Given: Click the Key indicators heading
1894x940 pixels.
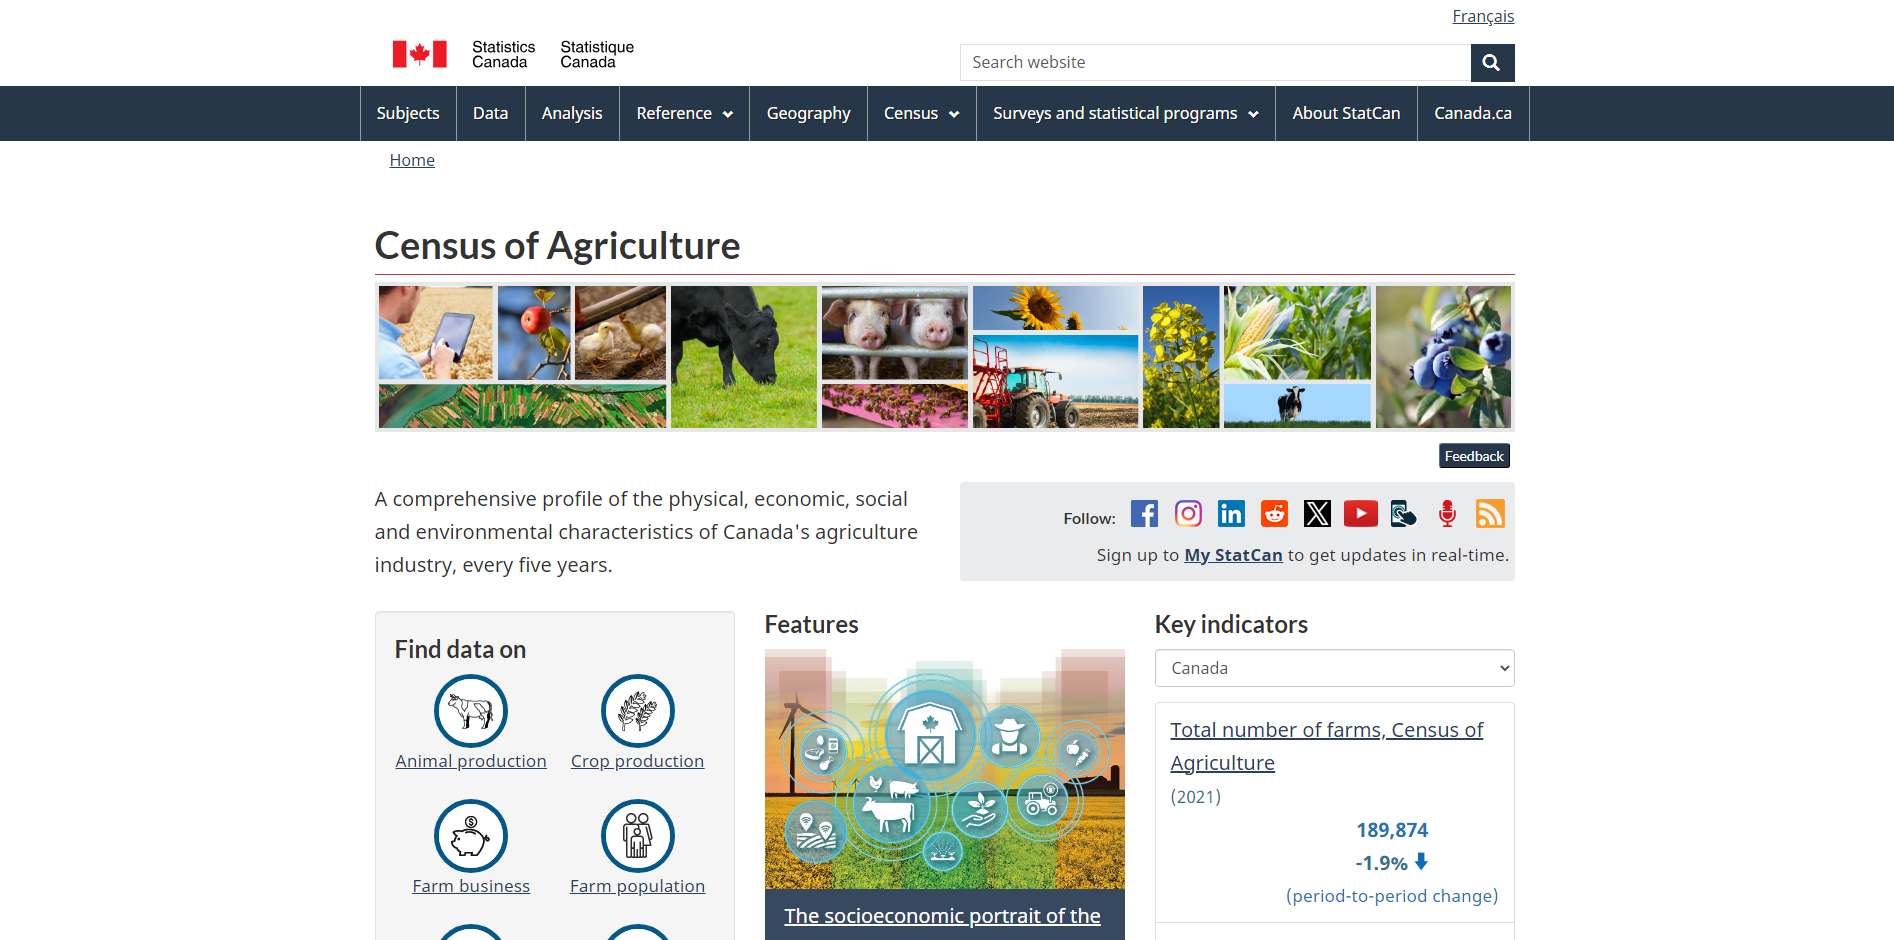Looking at the screenshot, I should click(1231, 625).
